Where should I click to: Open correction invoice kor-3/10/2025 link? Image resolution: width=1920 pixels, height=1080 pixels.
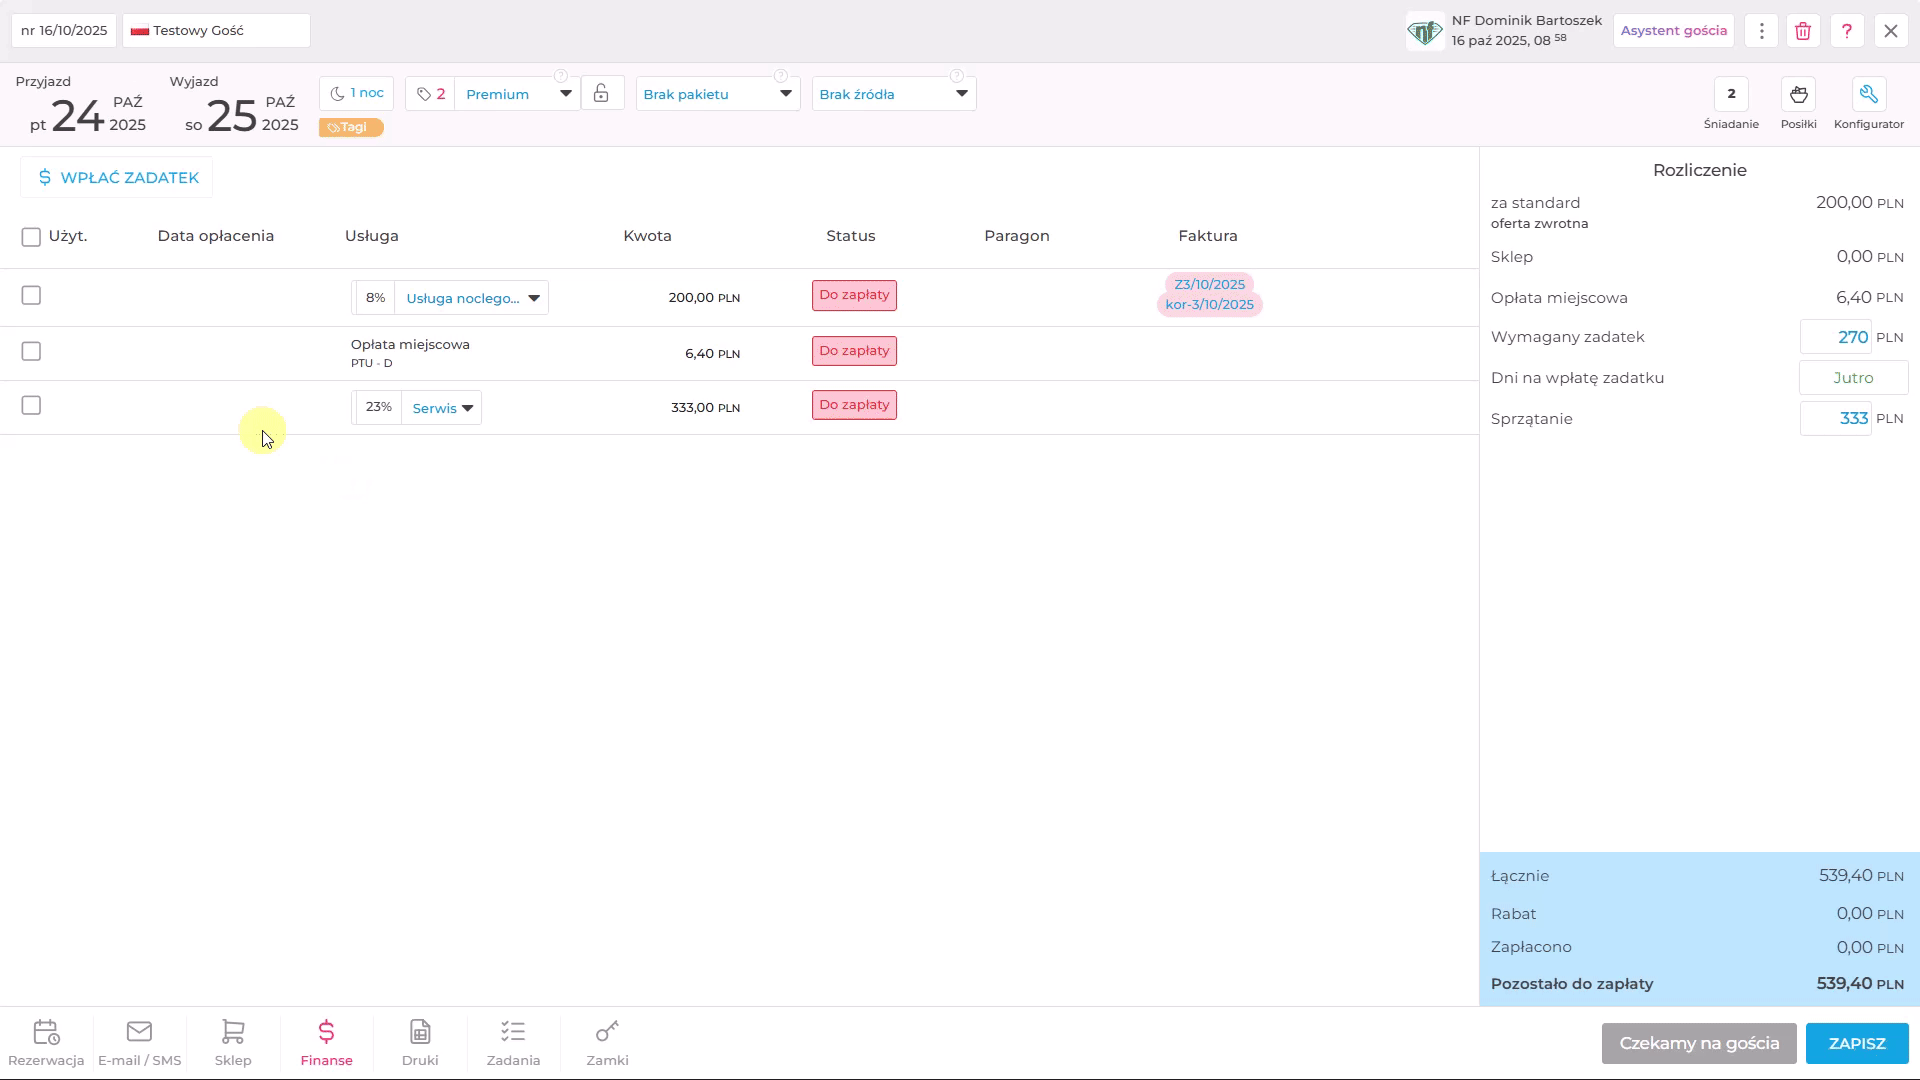1210,304
